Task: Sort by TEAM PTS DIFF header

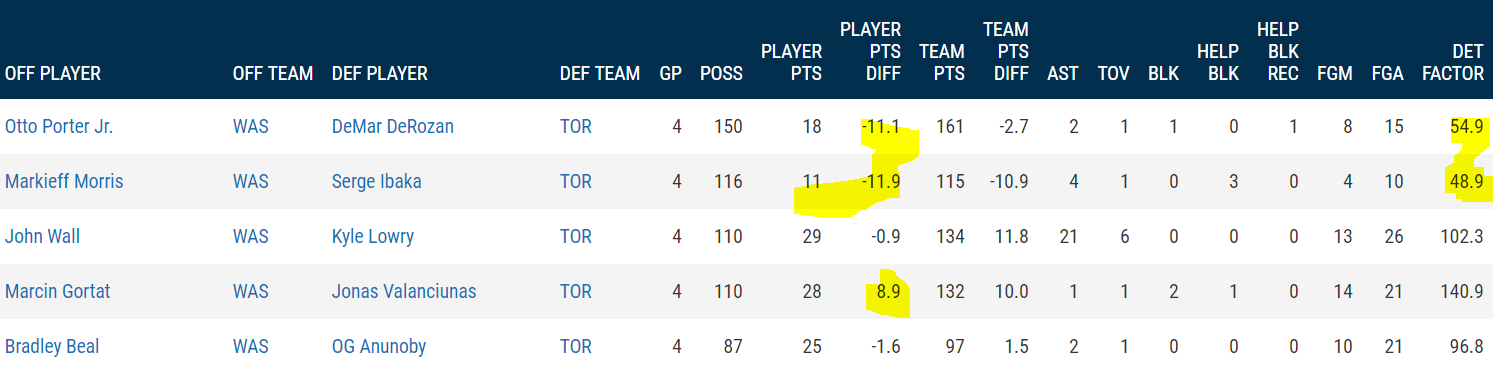Action: pyautogui.click(x=1006, y=52)
